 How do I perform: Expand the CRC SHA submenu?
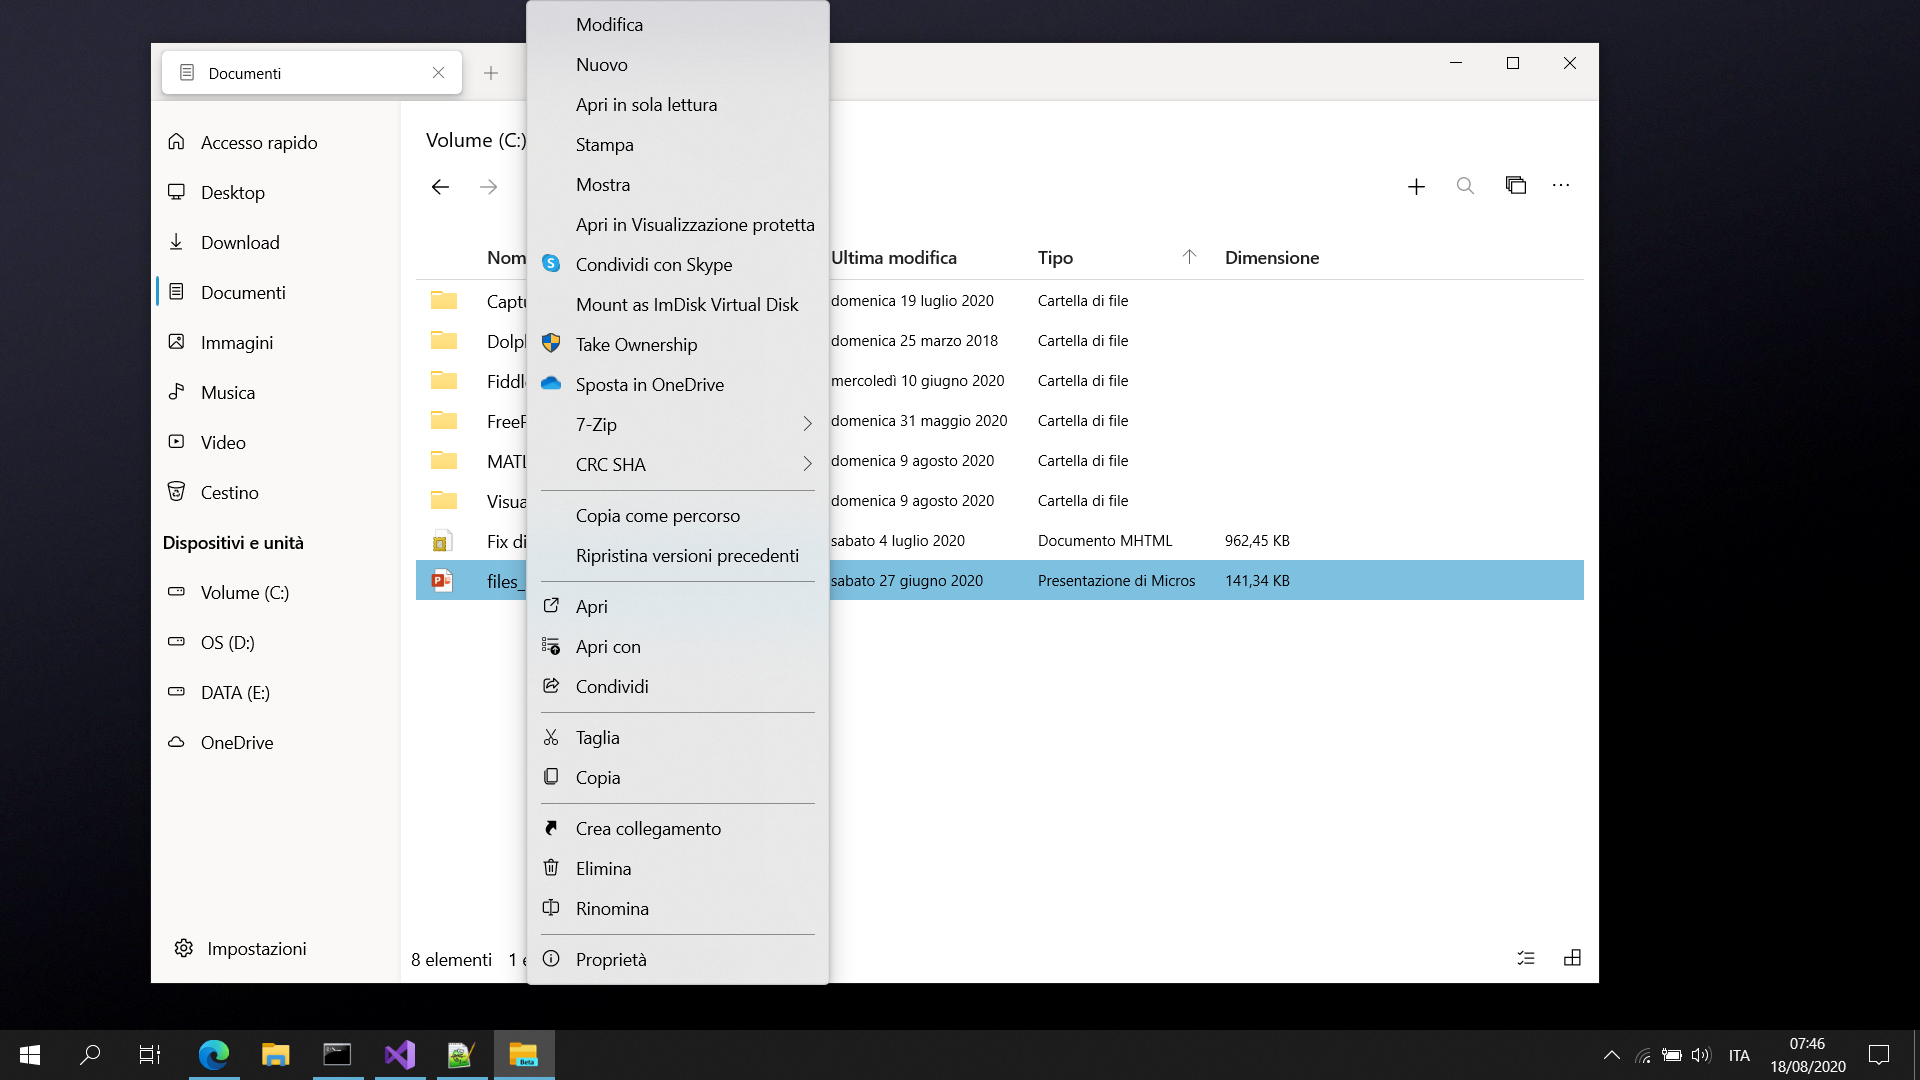click(x=678, y=464)
